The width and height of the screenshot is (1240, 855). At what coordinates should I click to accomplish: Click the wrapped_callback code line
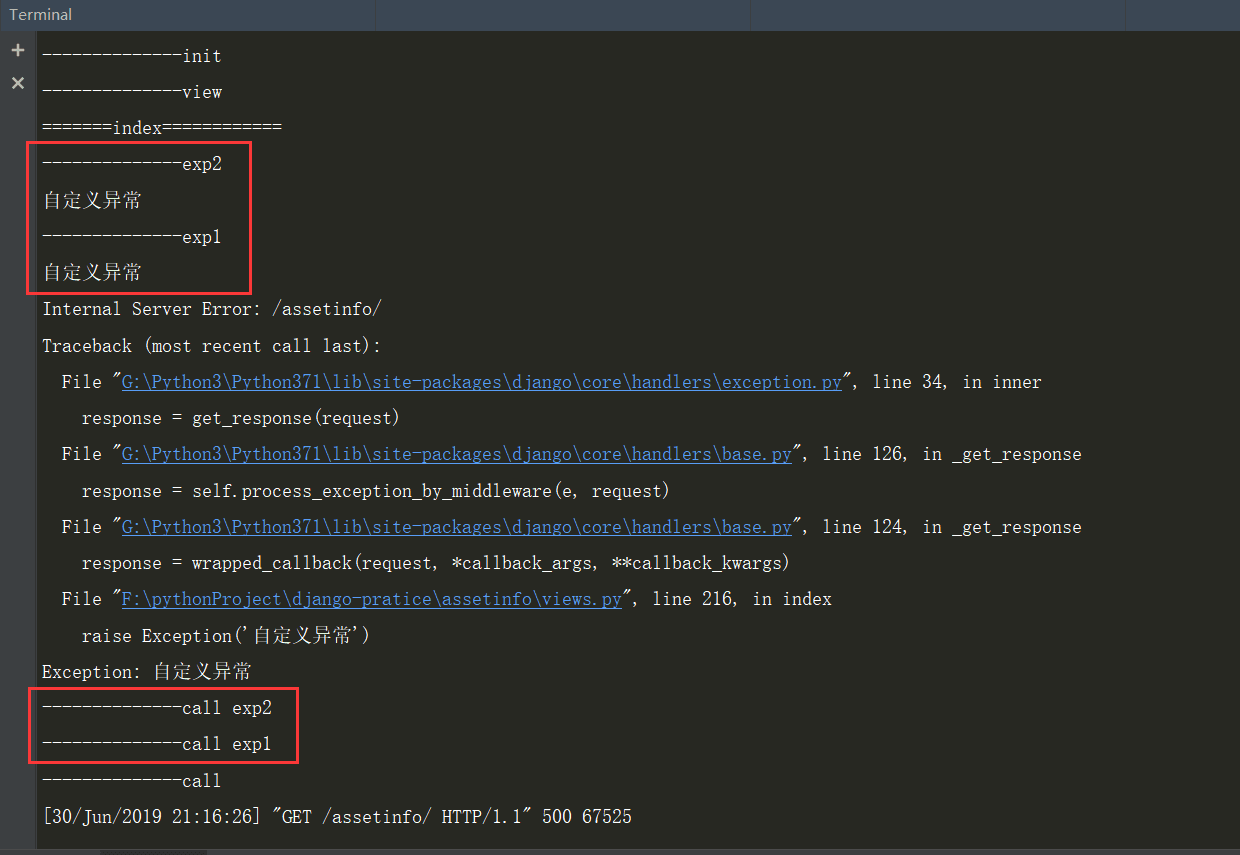pos(436,563)
